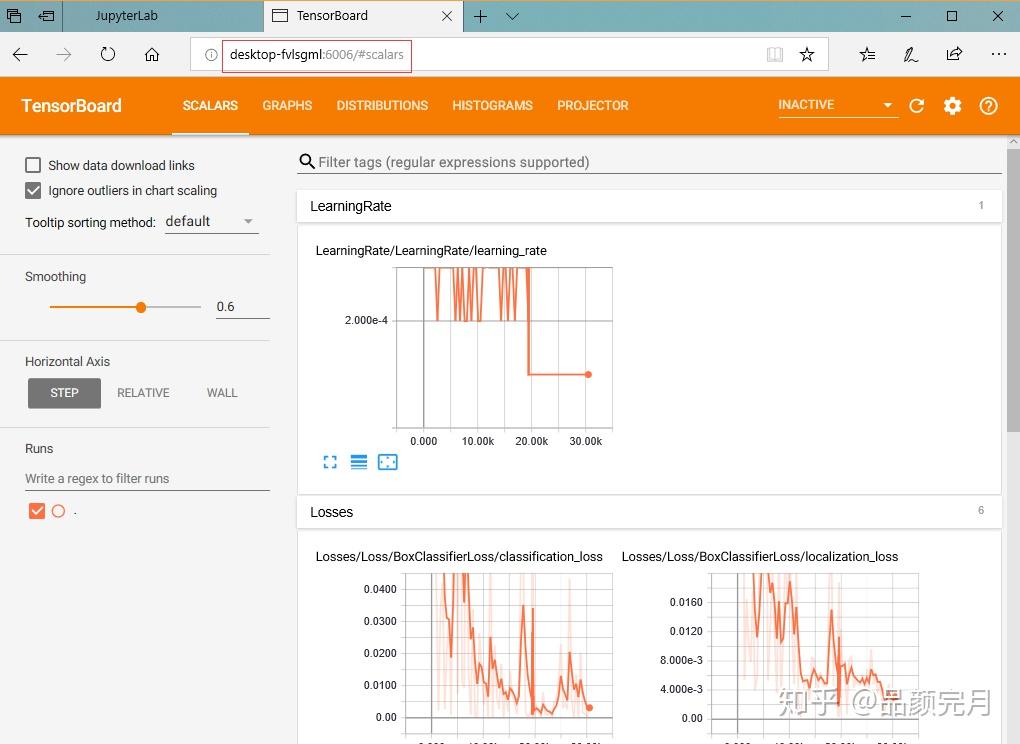Uncheck the run checkbox under Runs
The image size is (1020, 744).
[37, 510]
